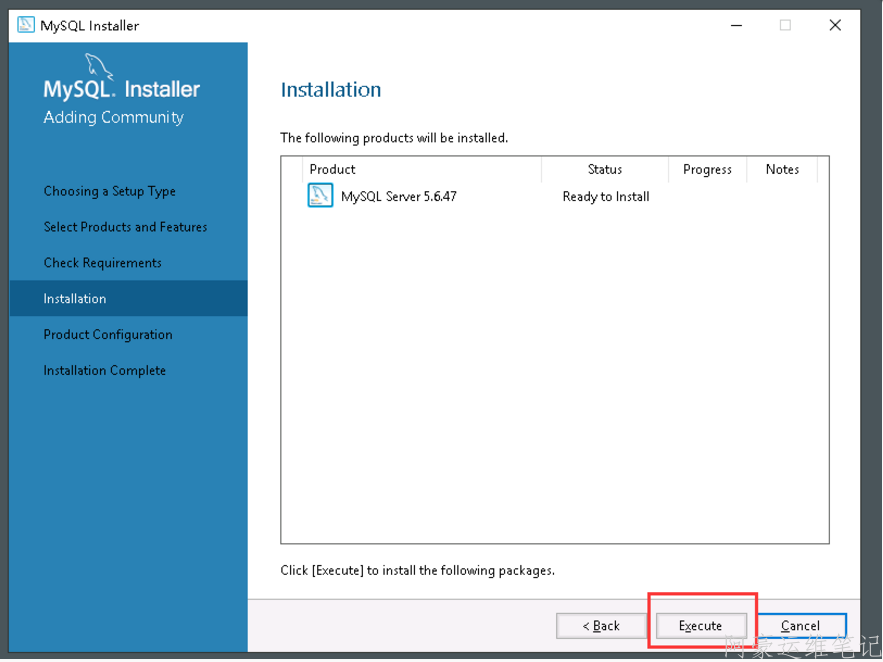Click the MySQL Installer title bar icon
This screenshot has height=662, width=883.
tap(26, 25)
